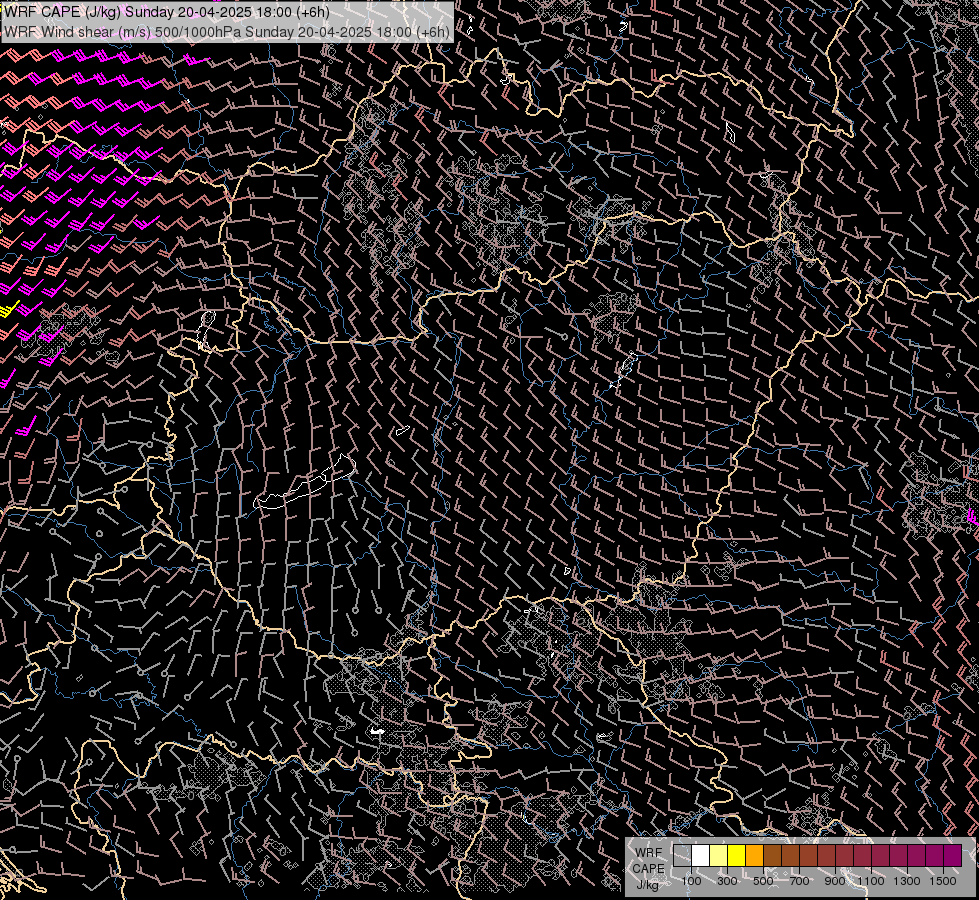The width and height of the screenshot is (979, 900).
Task: Select the orange legend swatch
Action: pyautogui.click(x=754, y=856)
